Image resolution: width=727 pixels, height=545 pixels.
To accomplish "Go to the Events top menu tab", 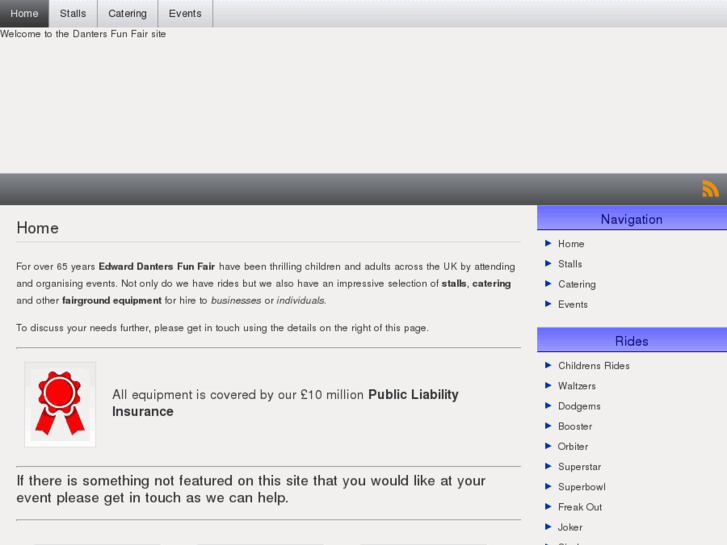I will click(x=185, y=13).
